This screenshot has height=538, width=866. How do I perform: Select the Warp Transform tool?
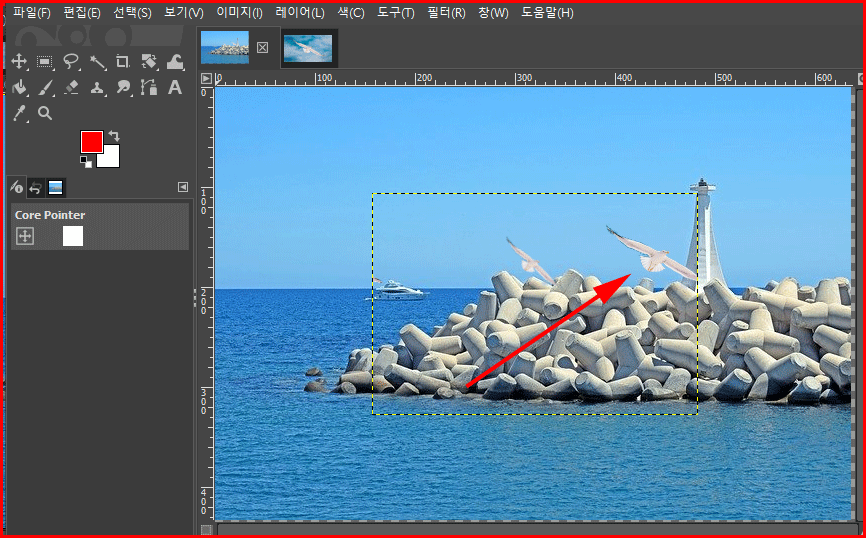175,61
